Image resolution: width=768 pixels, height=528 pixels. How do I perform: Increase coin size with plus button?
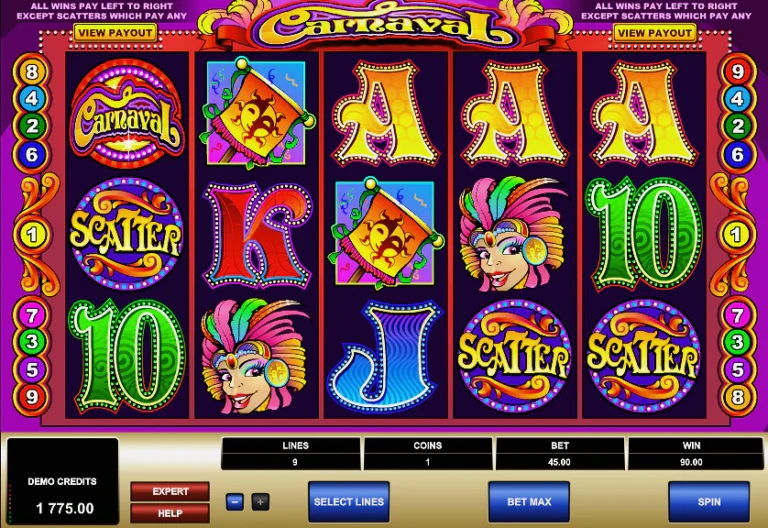click(x=260, y=502)
